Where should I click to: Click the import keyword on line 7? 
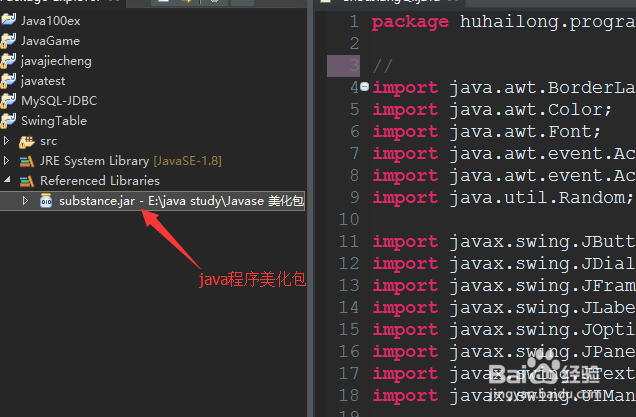pos(405,154)
